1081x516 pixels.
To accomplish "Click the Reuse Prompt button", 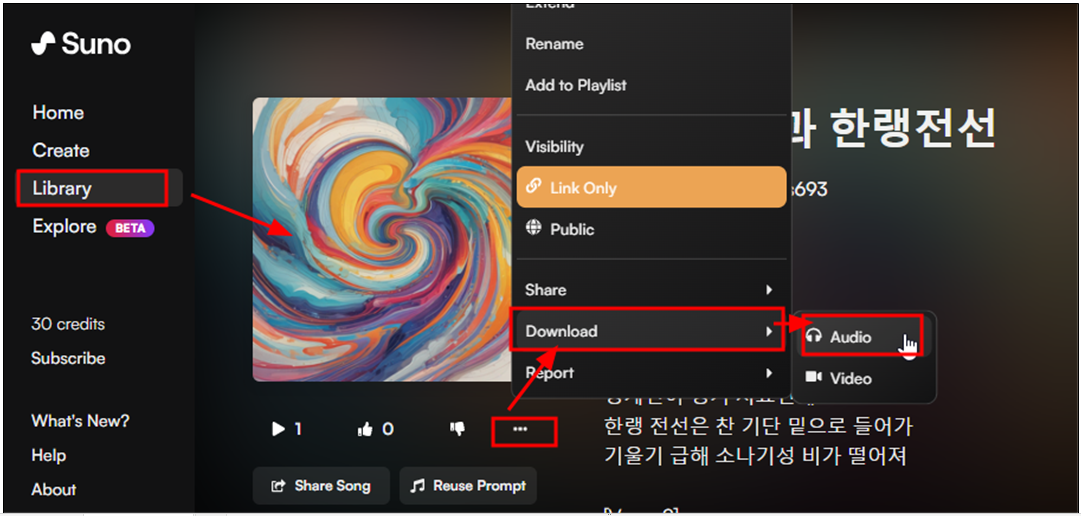I will click(x=468, y=486).
